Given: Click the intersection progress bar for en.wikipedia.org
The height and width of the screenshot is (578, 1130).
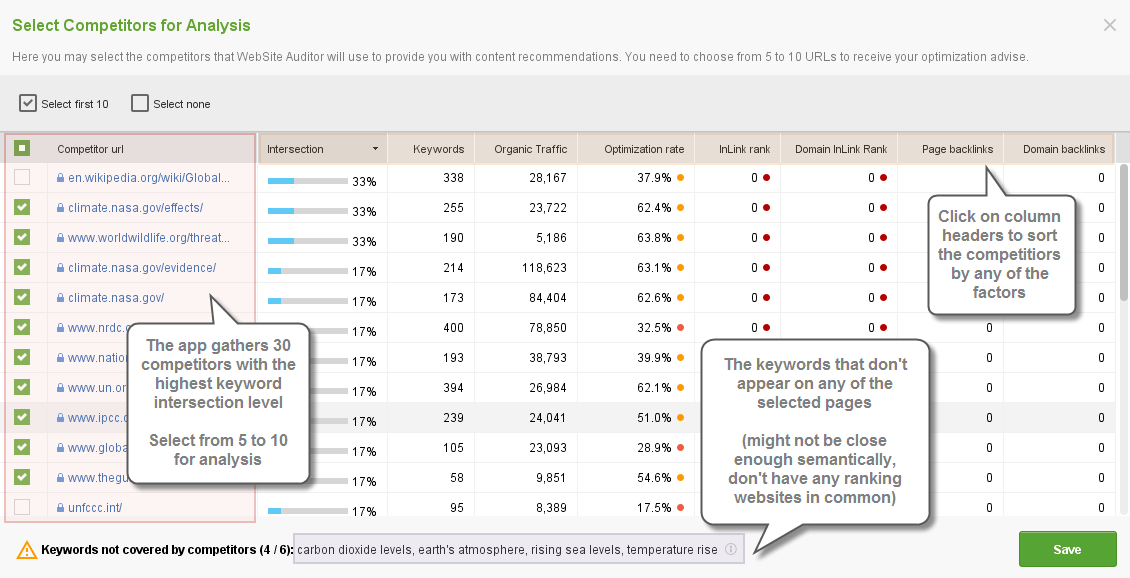Looking at the screenshot, I should 307,181.
